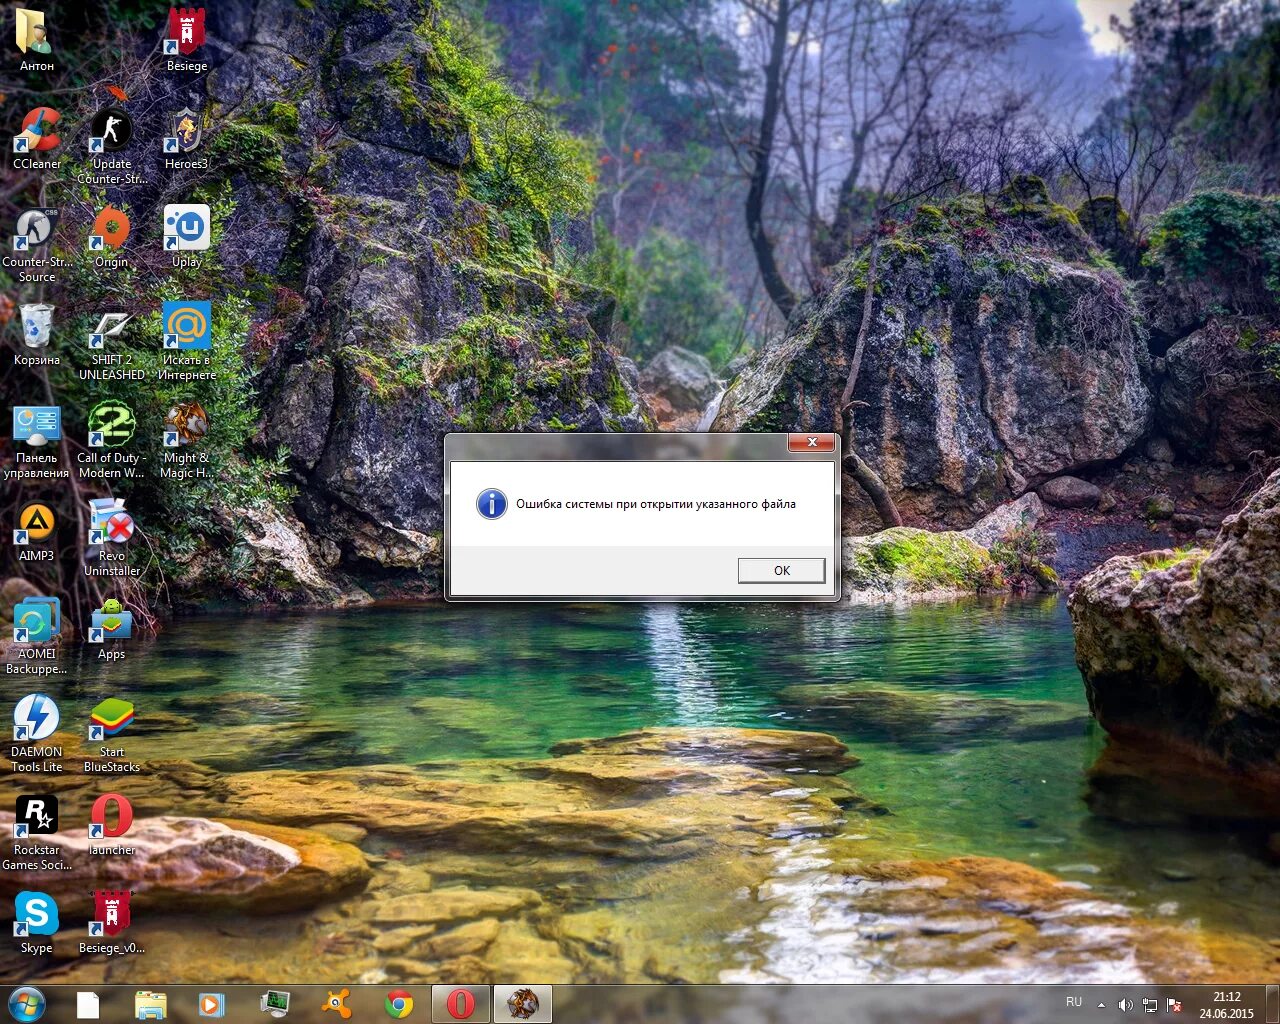The width and height of the screenshot is (1280, 1024).
Task: Open the clock showing 21:12
Action: pyautogui.click(x=1227, y=1005)
